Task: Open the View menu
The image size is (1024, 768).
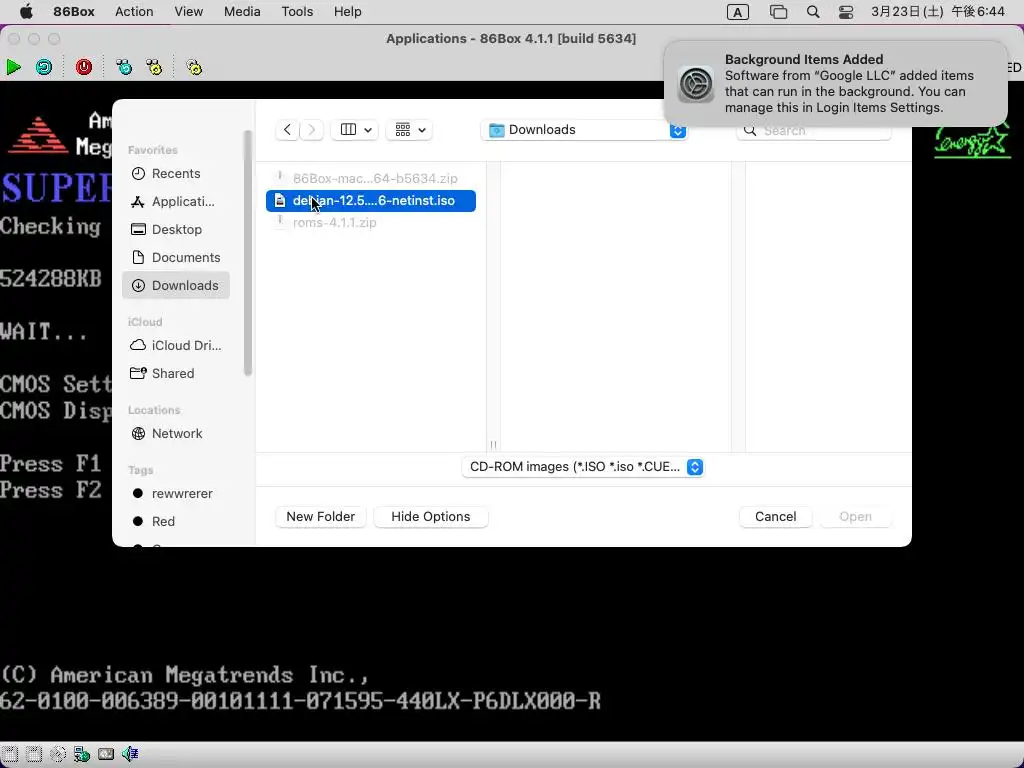Action: click(188, 11)
